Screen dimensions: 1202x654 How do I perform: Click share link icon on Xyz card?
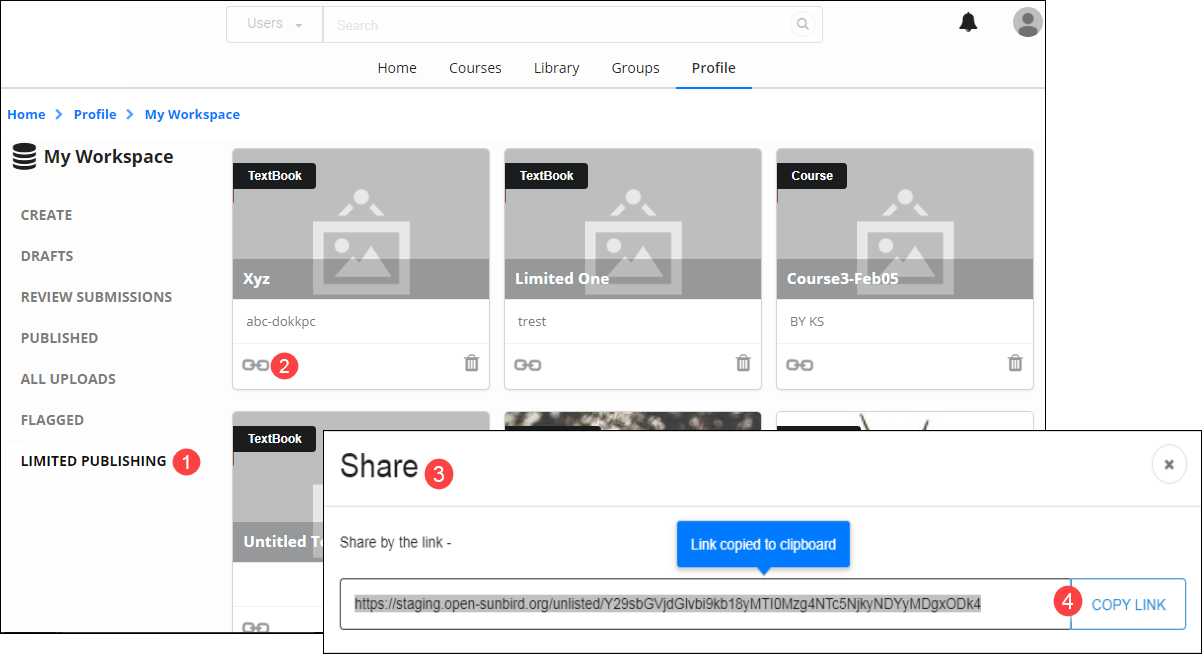[255, 365]
